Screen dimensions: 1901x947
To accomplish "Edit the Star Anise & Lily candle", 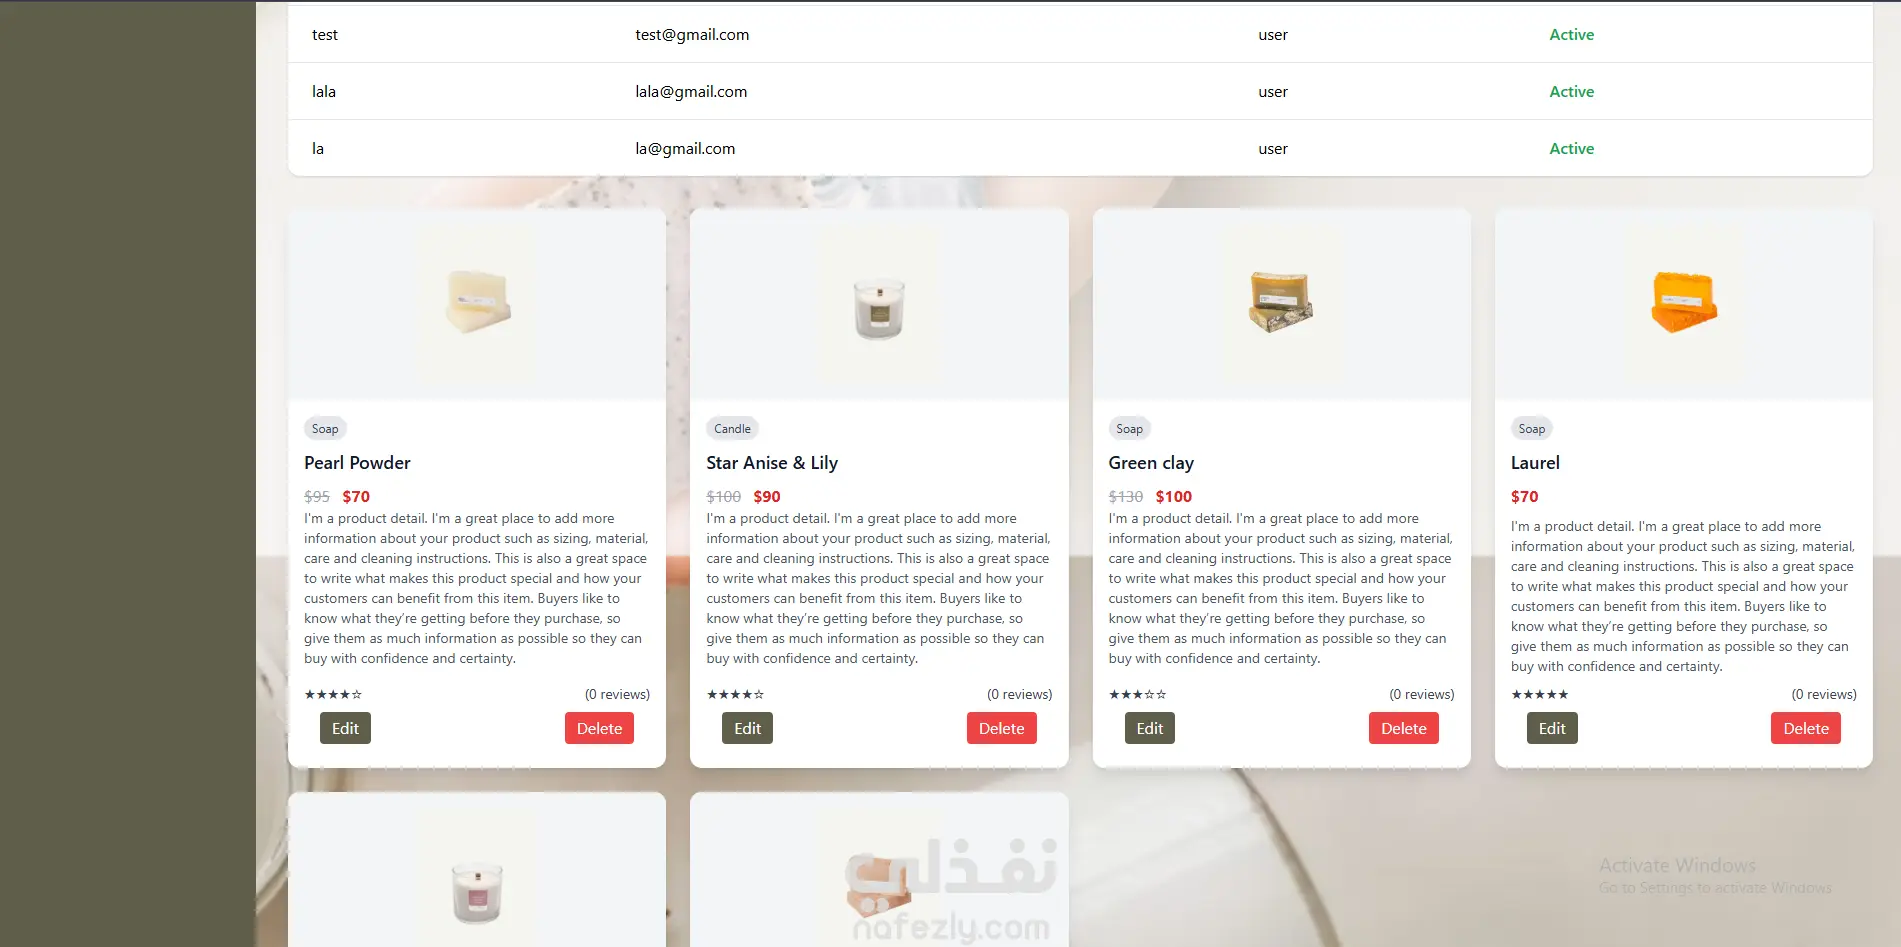I will 747,728.
